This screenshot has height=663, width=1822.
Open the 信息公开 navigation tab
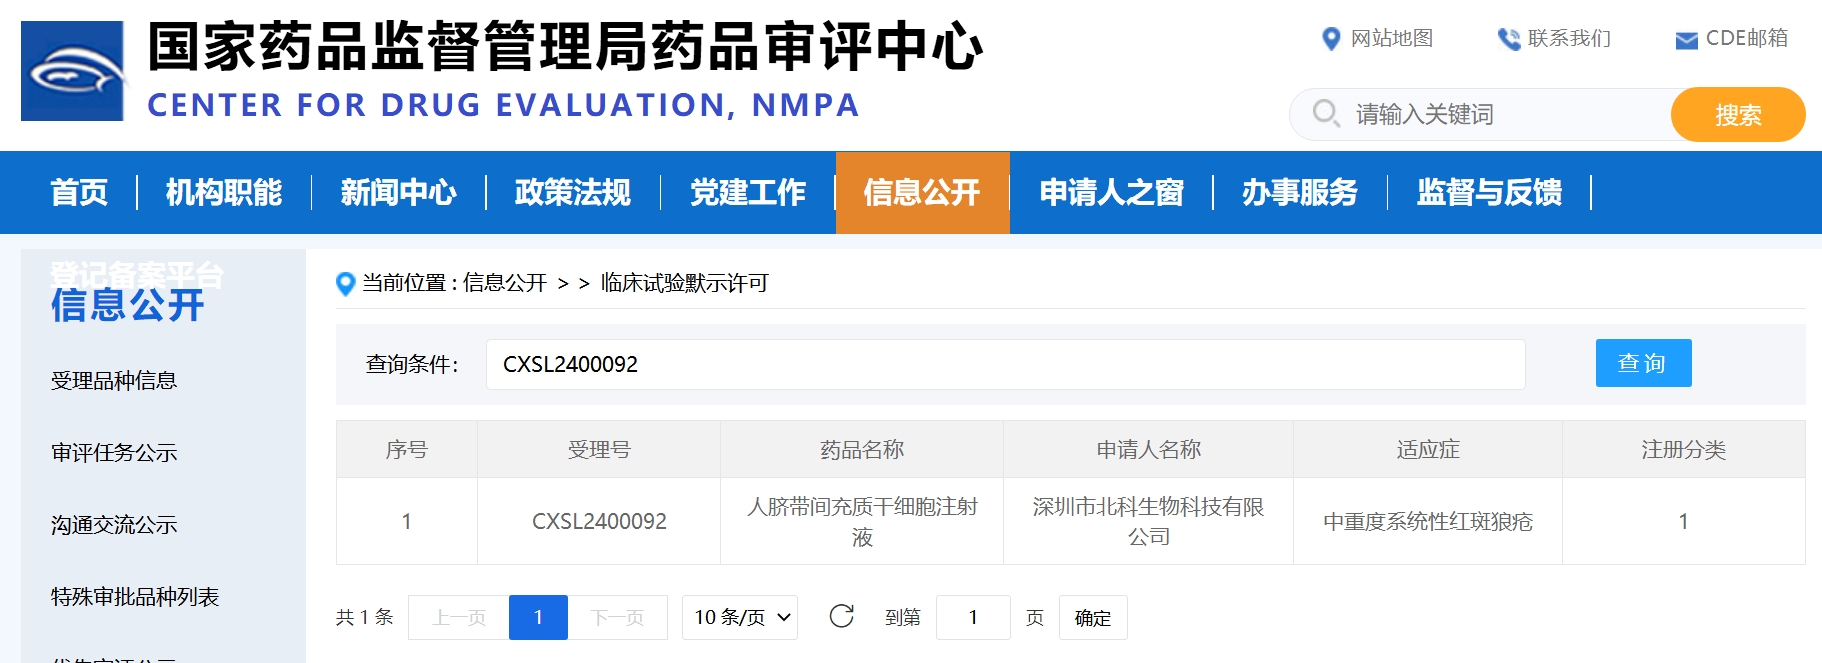pos(921,192)
